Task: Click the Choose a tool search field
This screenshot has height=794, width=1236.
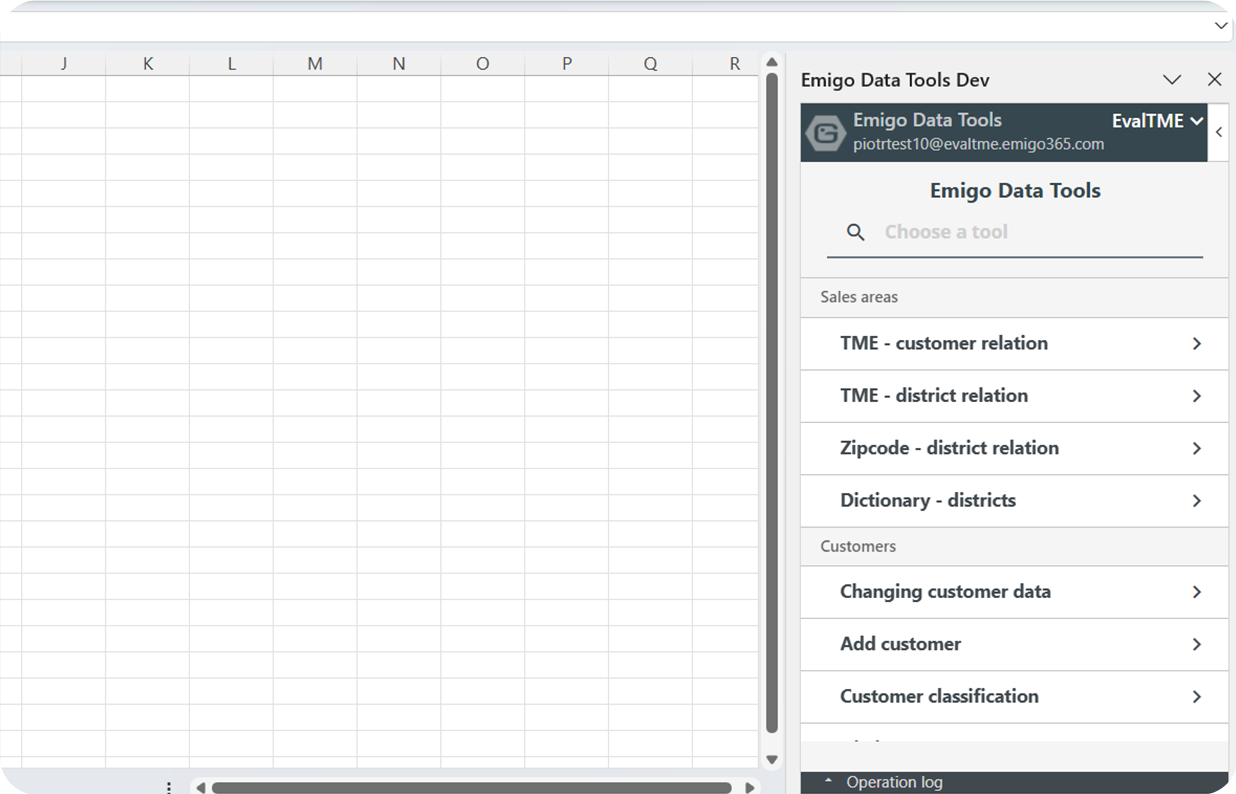Action: tap(1014, 232)
